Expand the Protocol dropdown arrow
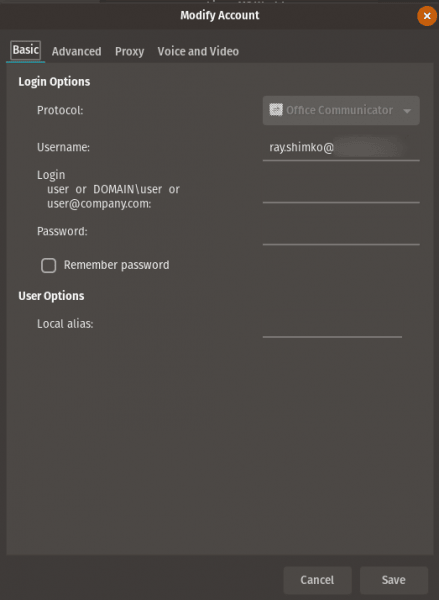This screenshot has height=600, width=439. [407, 111]
